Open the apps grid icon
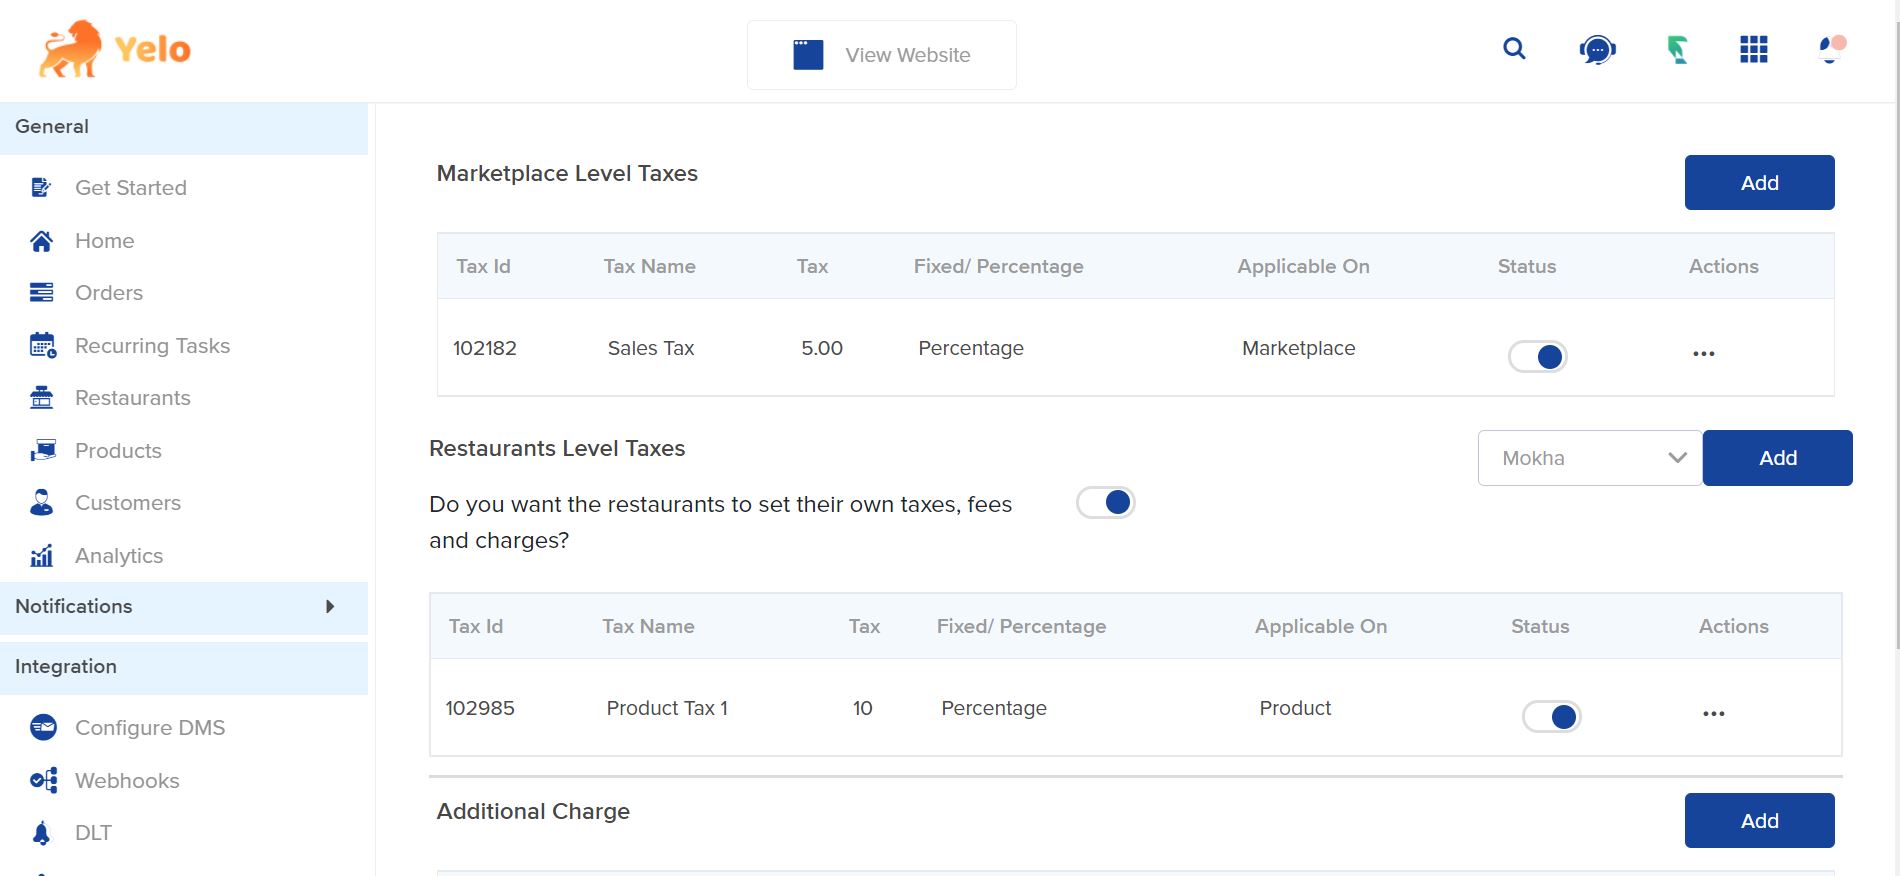This screenshot has width=1900, height=876. [x=1753, y=49]
